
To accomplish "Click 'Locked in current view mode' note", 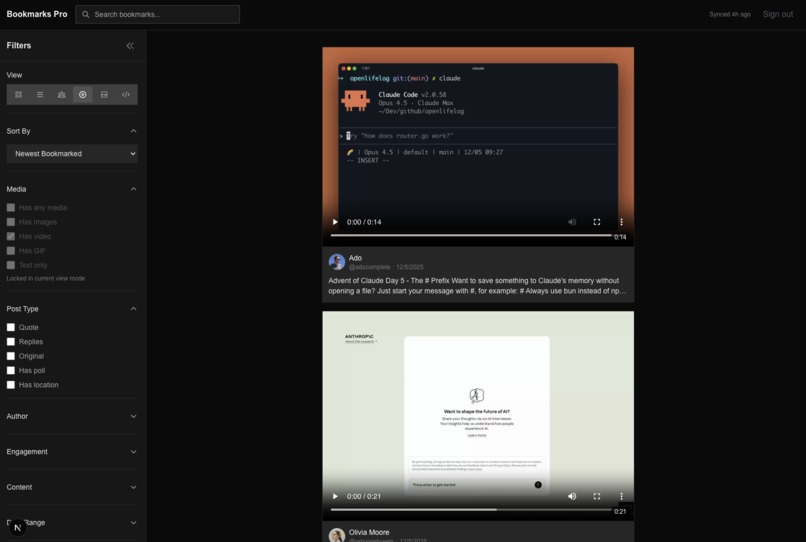I will tap(46, 279).
